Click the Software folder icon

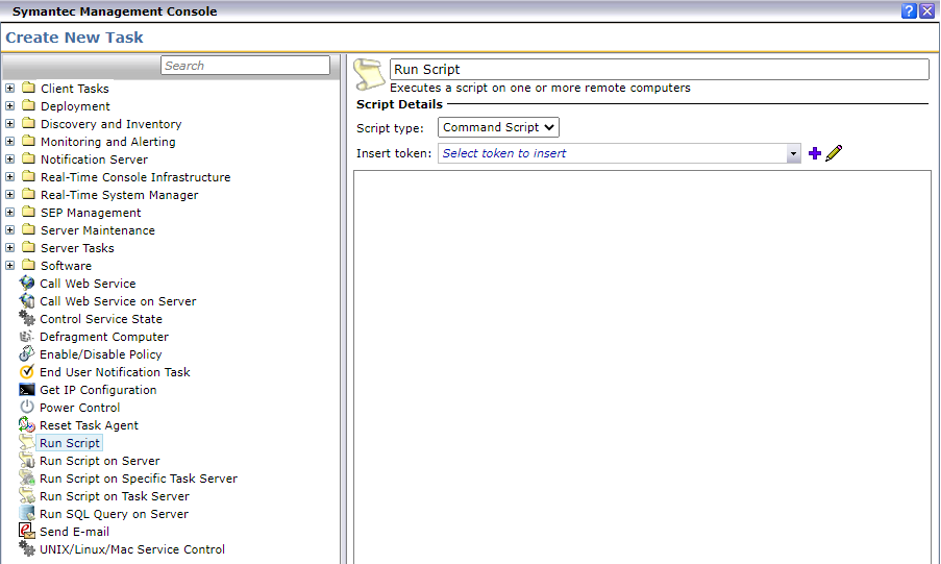pyautogui.click(x=28, y=265)
